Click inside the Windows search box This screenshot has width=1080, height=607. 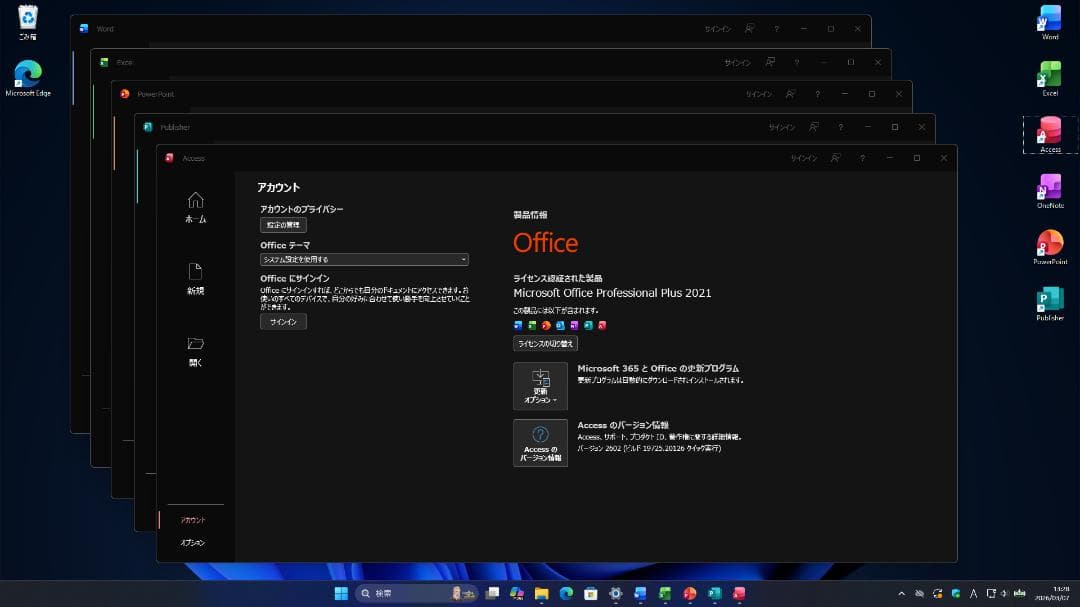[x=400, y=592]
